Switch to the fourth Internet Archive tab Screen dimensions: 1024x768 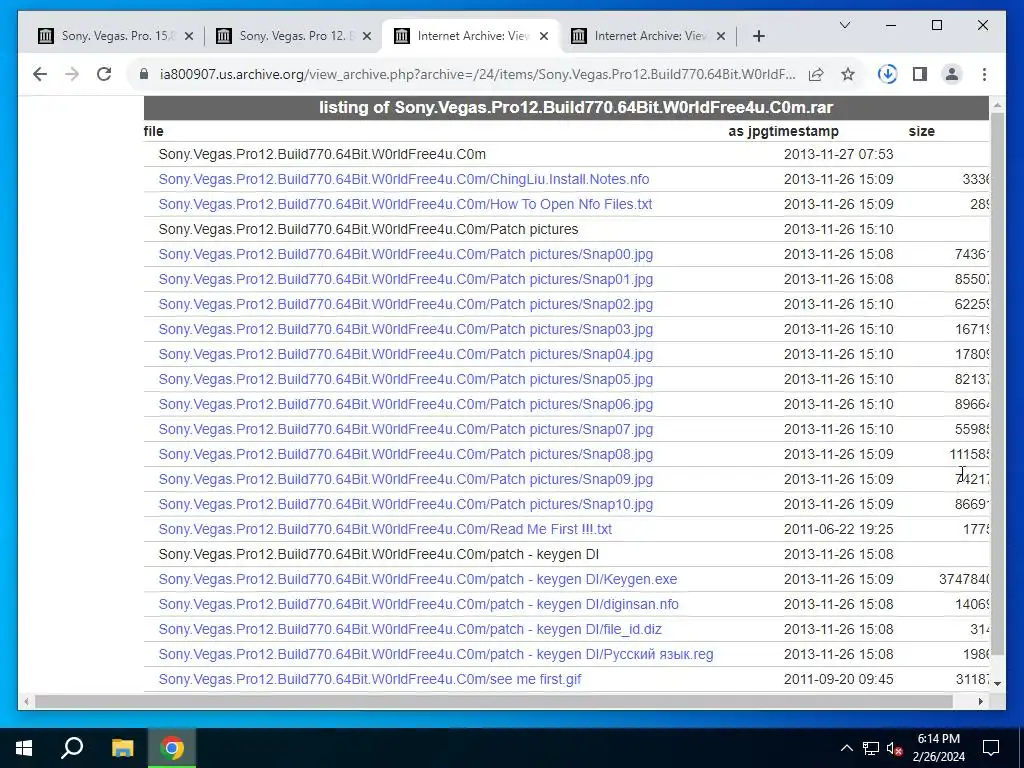tap(648, 37)
